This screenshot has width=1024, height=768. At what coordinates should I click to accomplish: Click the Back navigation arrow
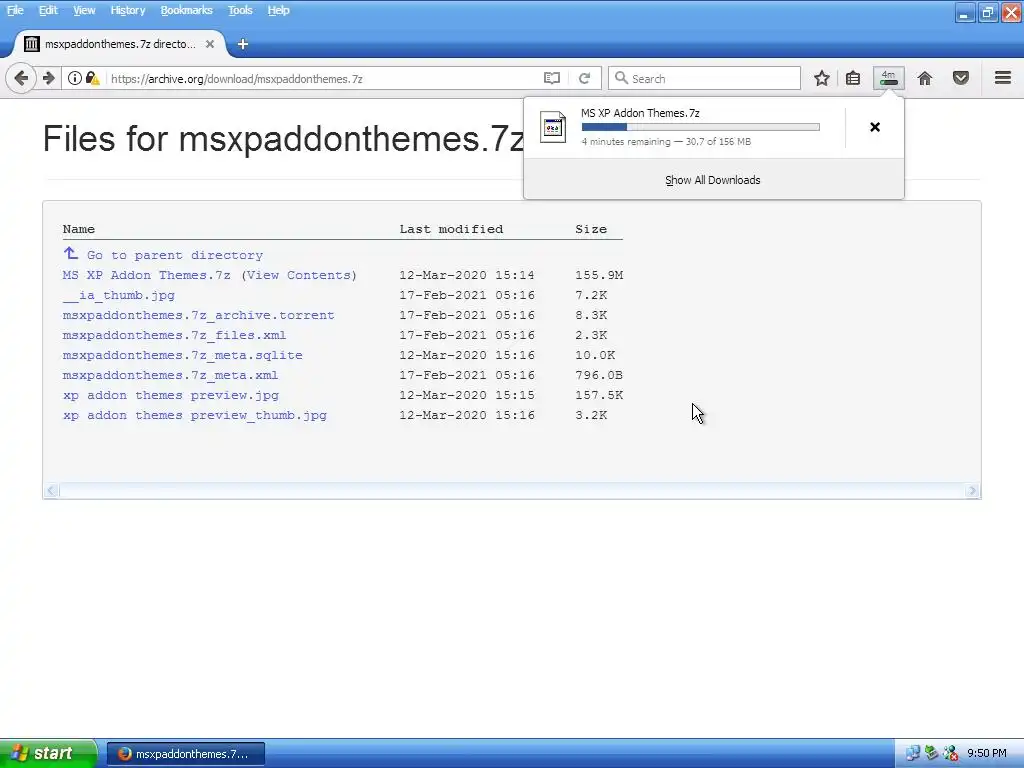tap(21, 78)
